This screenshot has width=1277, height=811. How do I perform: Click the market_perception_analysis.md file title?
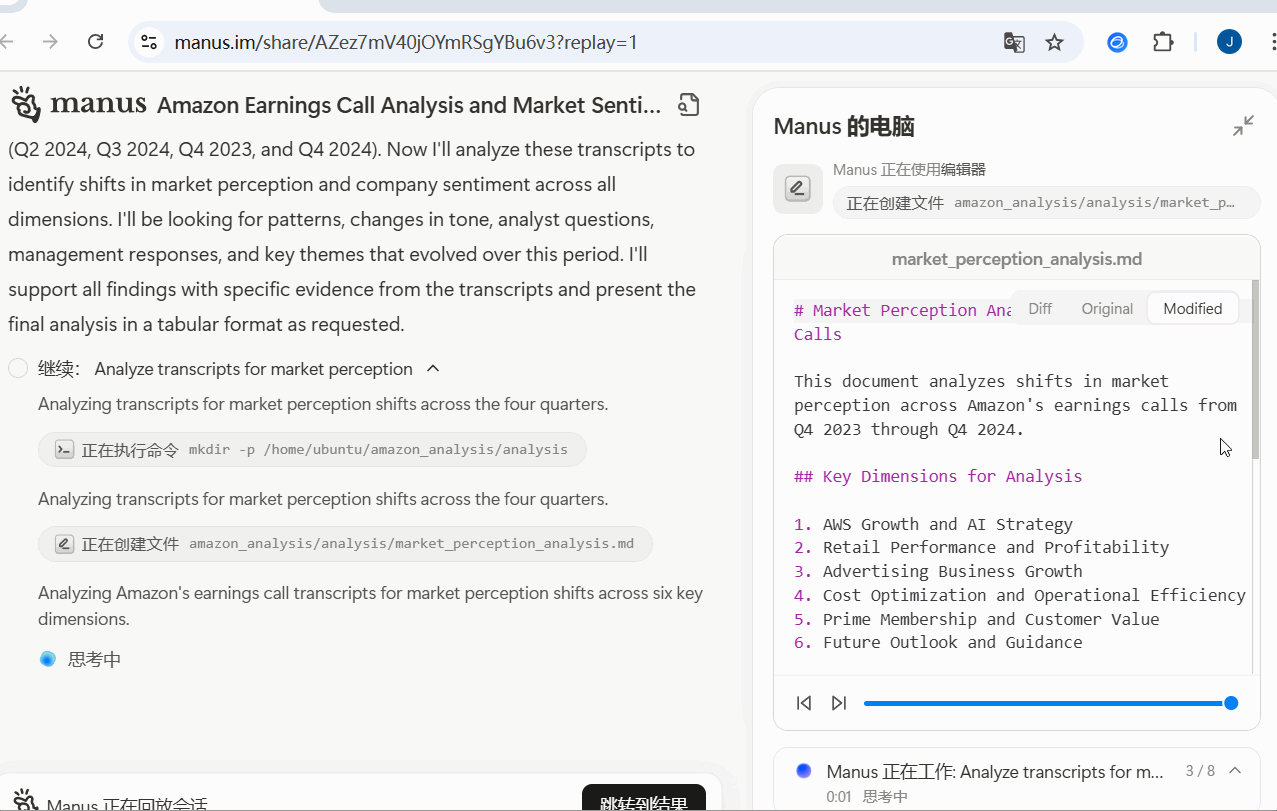pos(1016,259)
